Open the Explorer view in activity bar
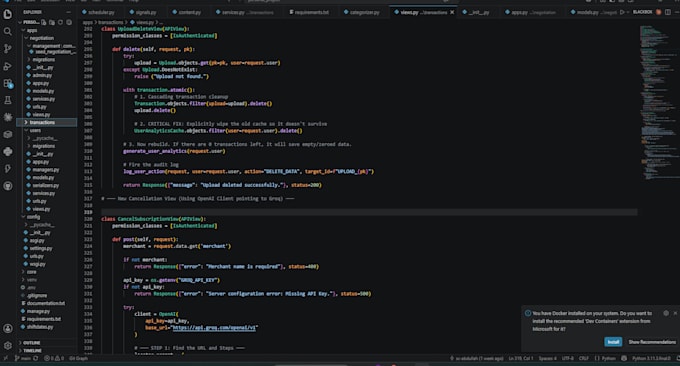 coord(7,14)
